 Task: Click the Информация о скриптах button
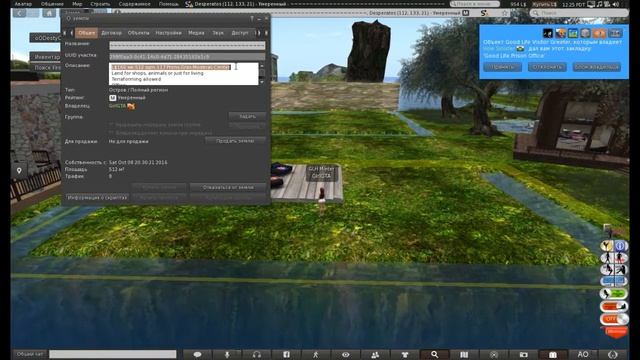click(x=97, y=198)
